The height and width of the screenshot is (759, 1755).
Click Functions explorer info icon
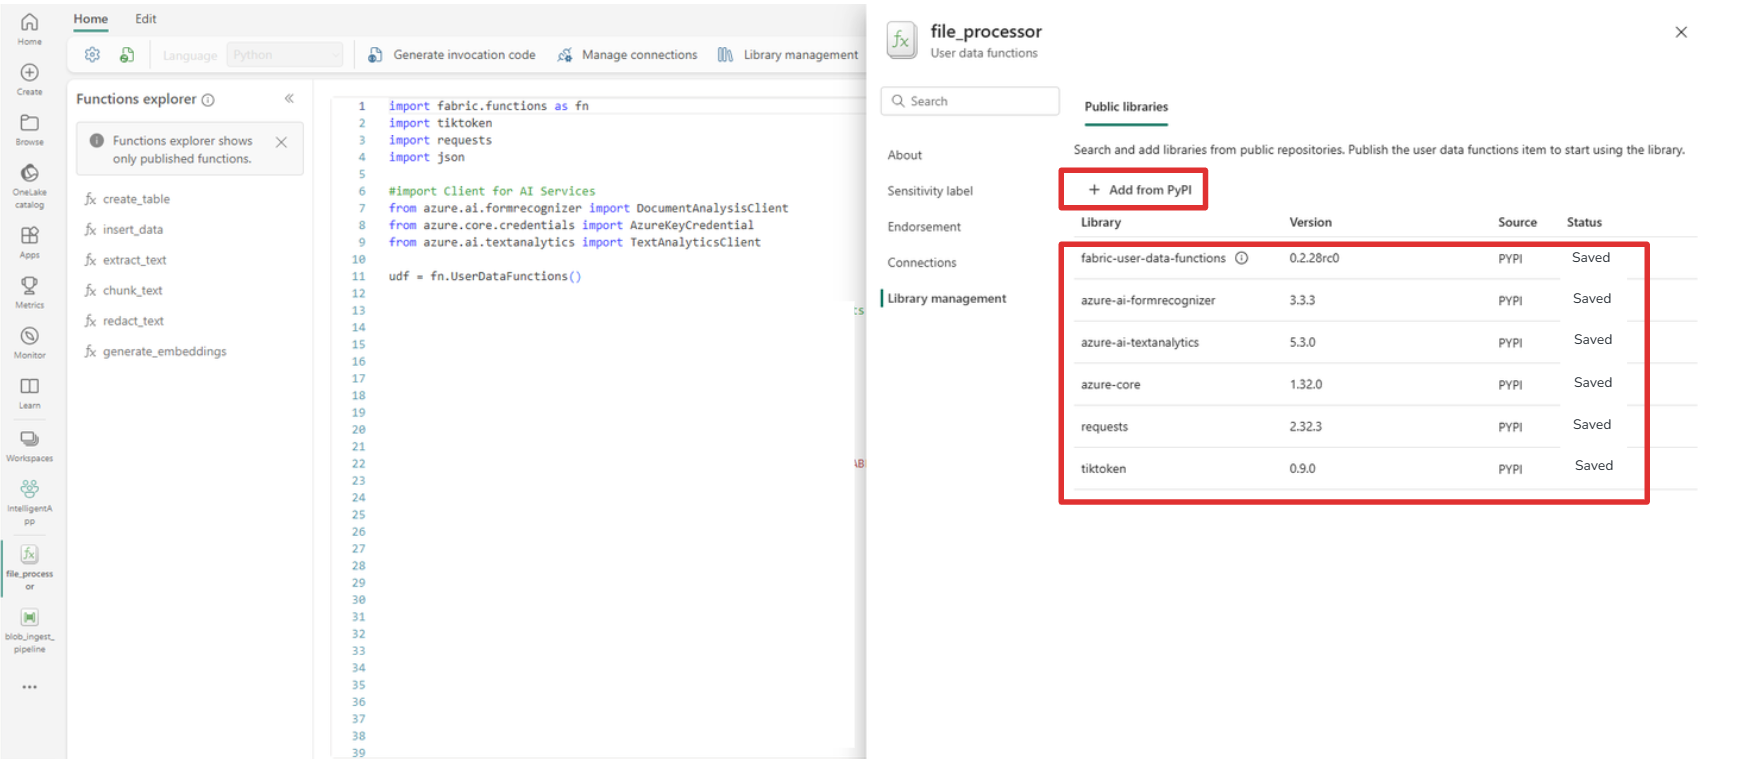click(x=208, y=100)
